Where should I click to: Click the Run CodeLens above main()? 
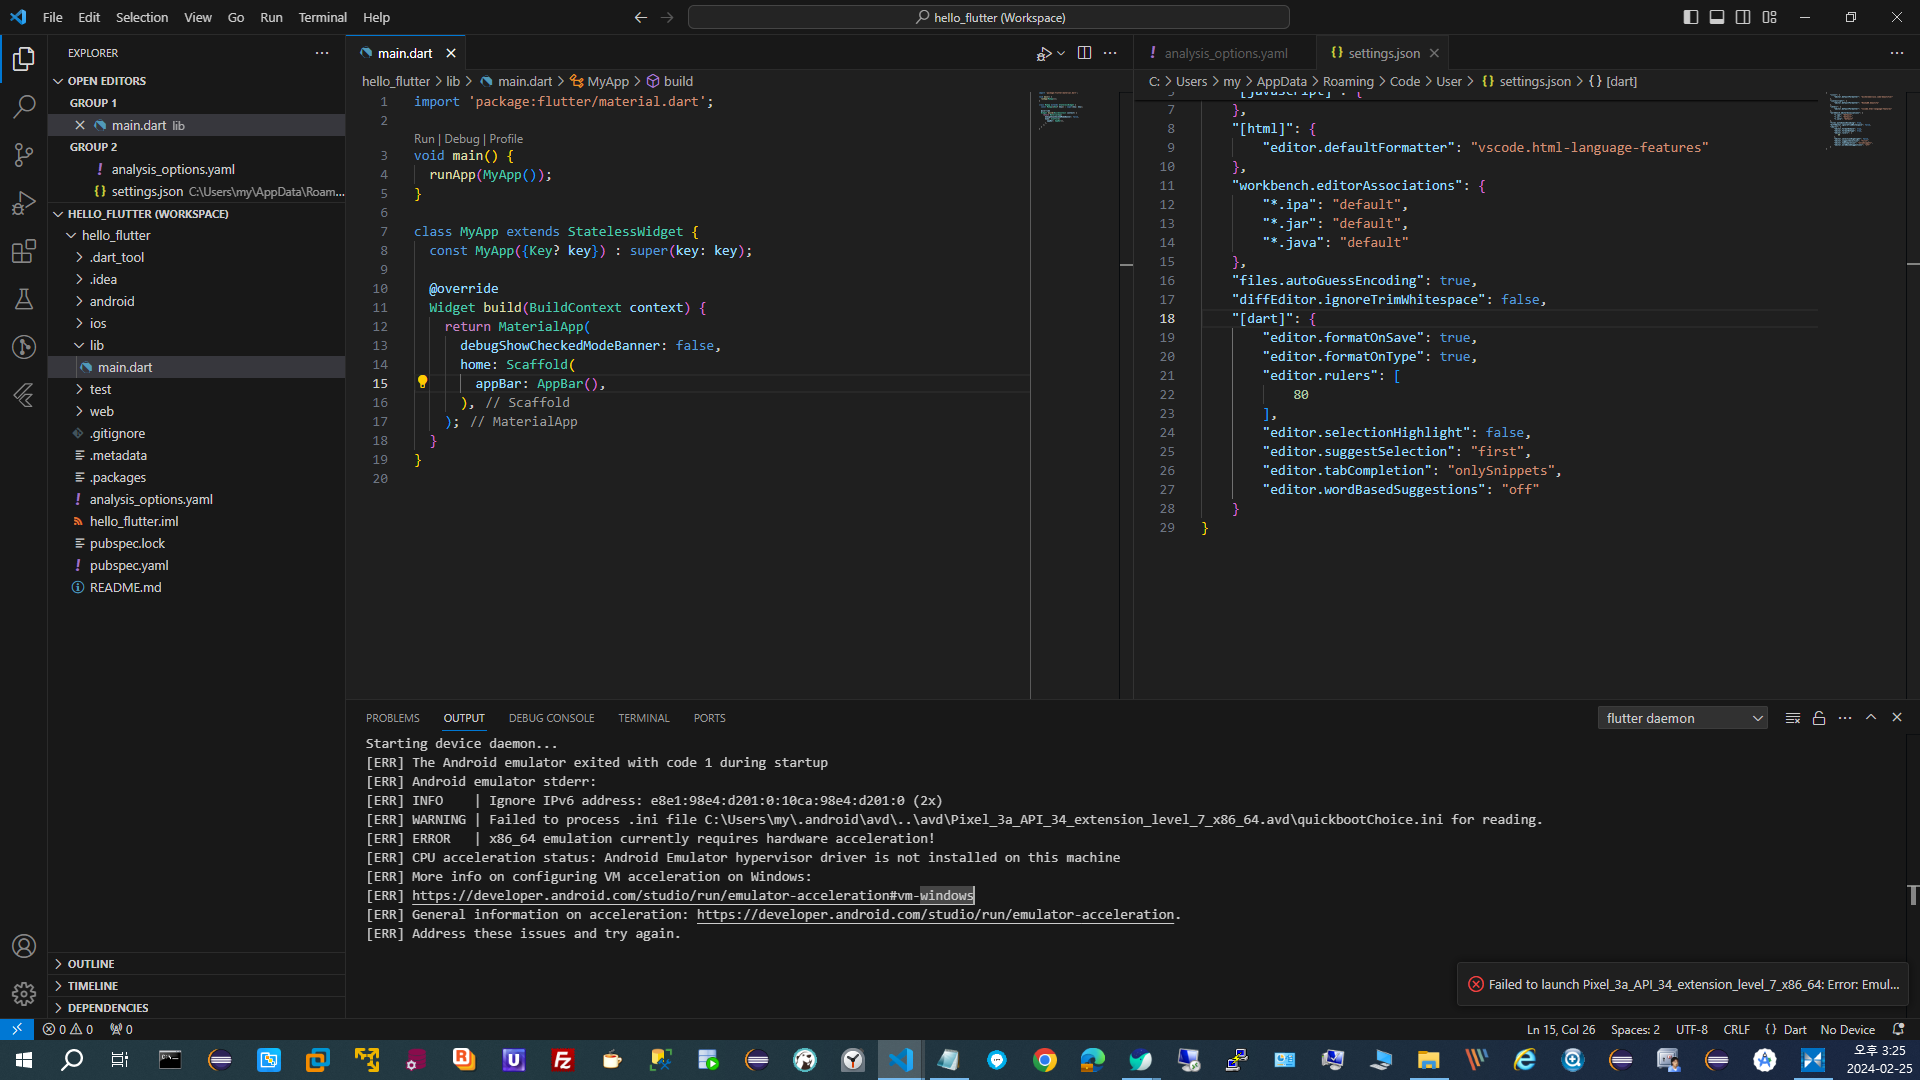424,139
